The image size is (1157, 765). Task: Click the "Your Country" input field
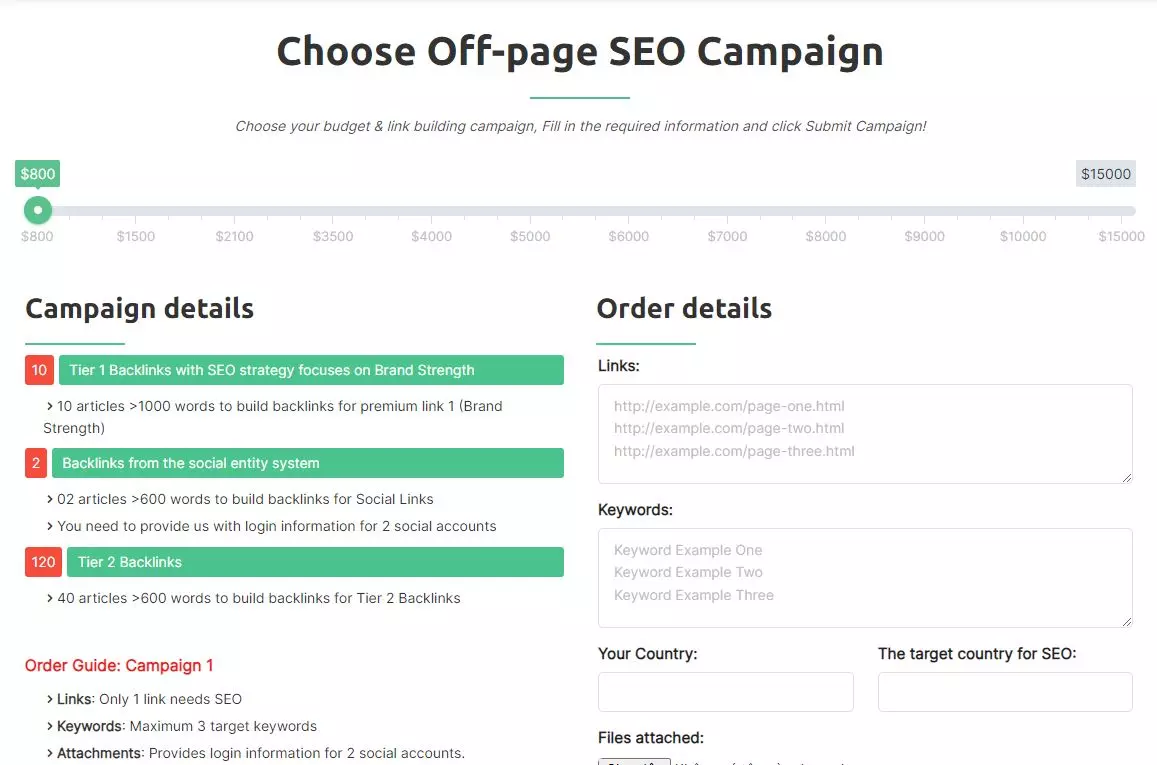point(725,691)
